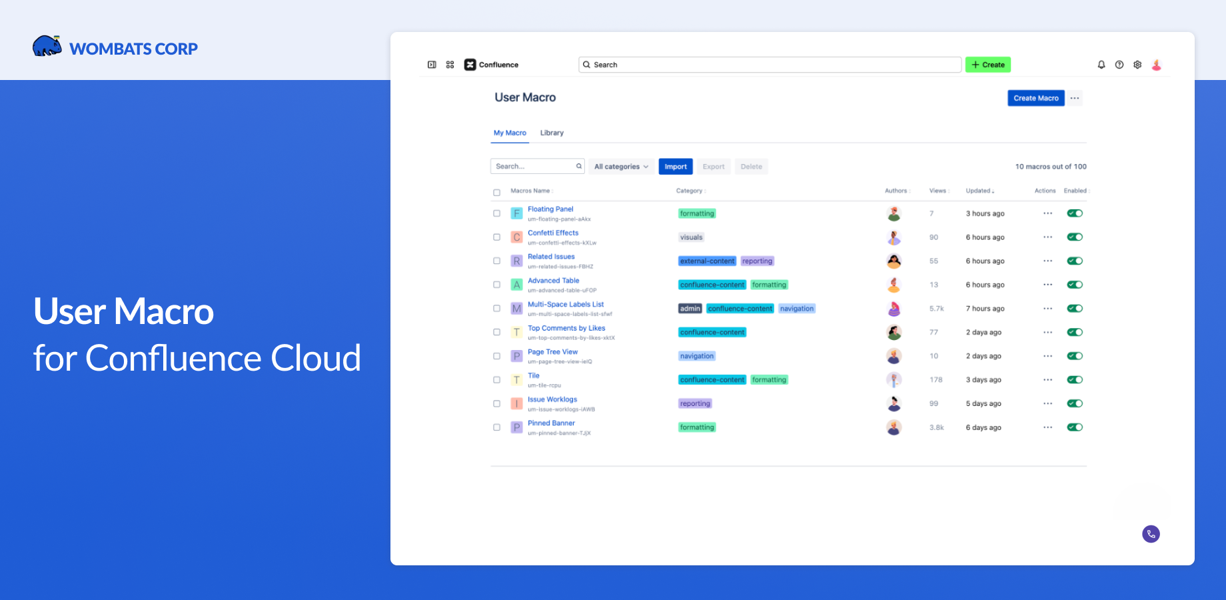Collapse the sidebar with the panel icon
This screenshot has width=1226, height=600.
coord(432,65)
